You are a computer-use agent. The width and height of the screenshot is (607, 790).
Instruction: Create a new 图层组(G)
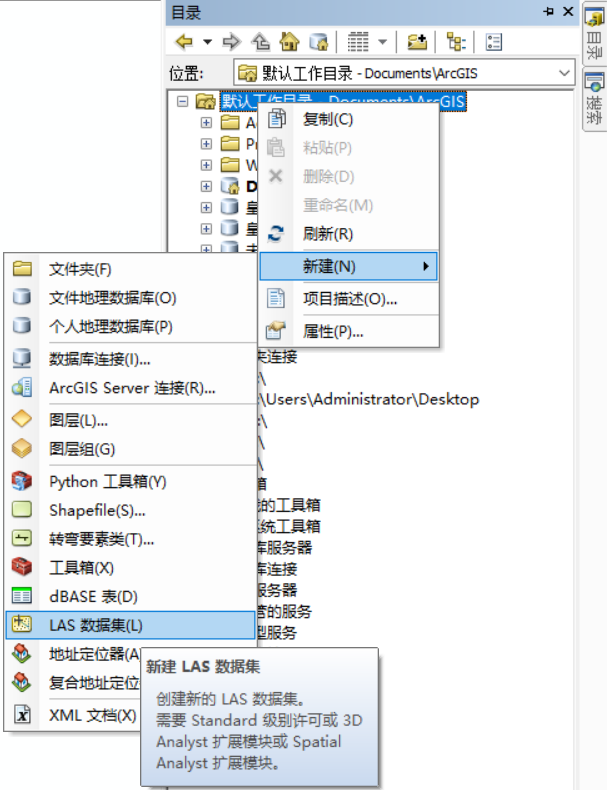pos(131,449)
